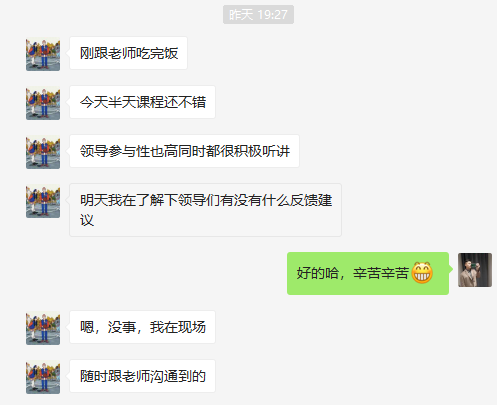Click the text "沟通到的" in the last bubble
497x405 pixels.
178,376
